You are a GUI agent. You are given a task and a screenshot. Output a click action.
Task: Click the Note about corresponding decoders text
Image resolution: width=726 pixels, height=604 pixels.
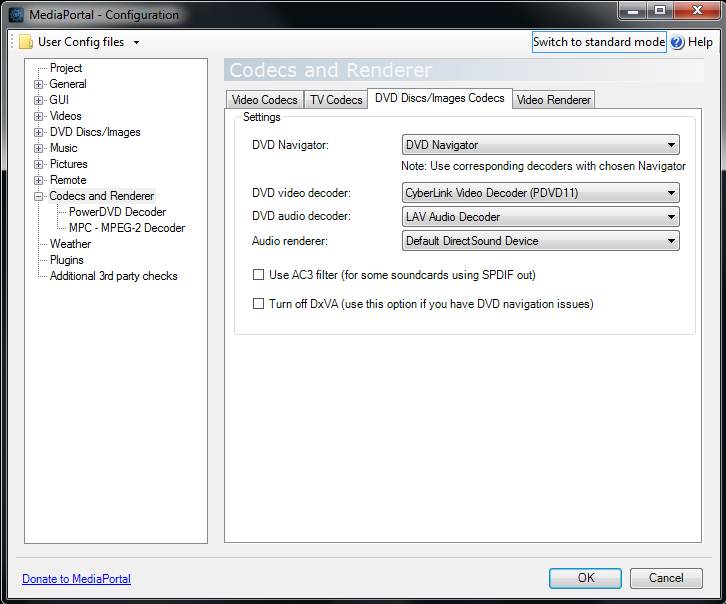click(544, 166)
